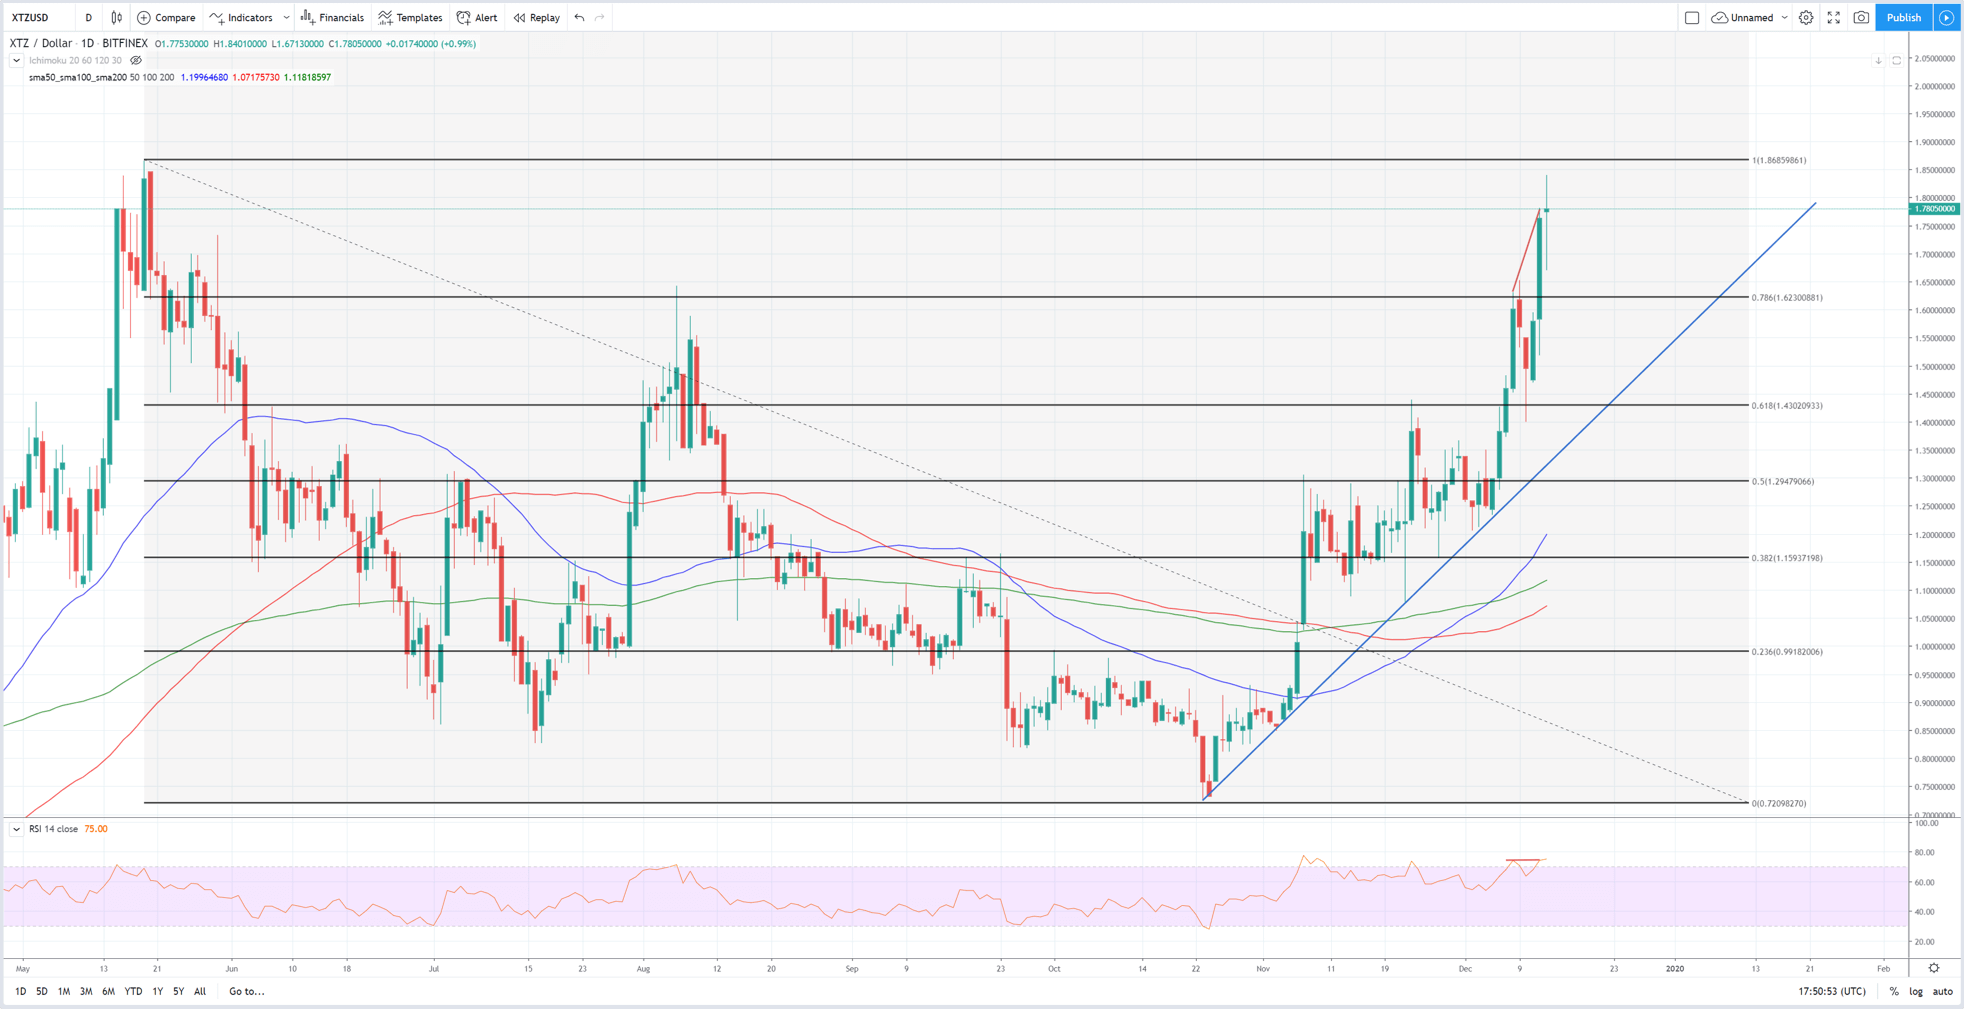Expand the indicators favorites dropdown arrow
Viewport: 1964px width, 1009px height.
(x=287, y=17)
